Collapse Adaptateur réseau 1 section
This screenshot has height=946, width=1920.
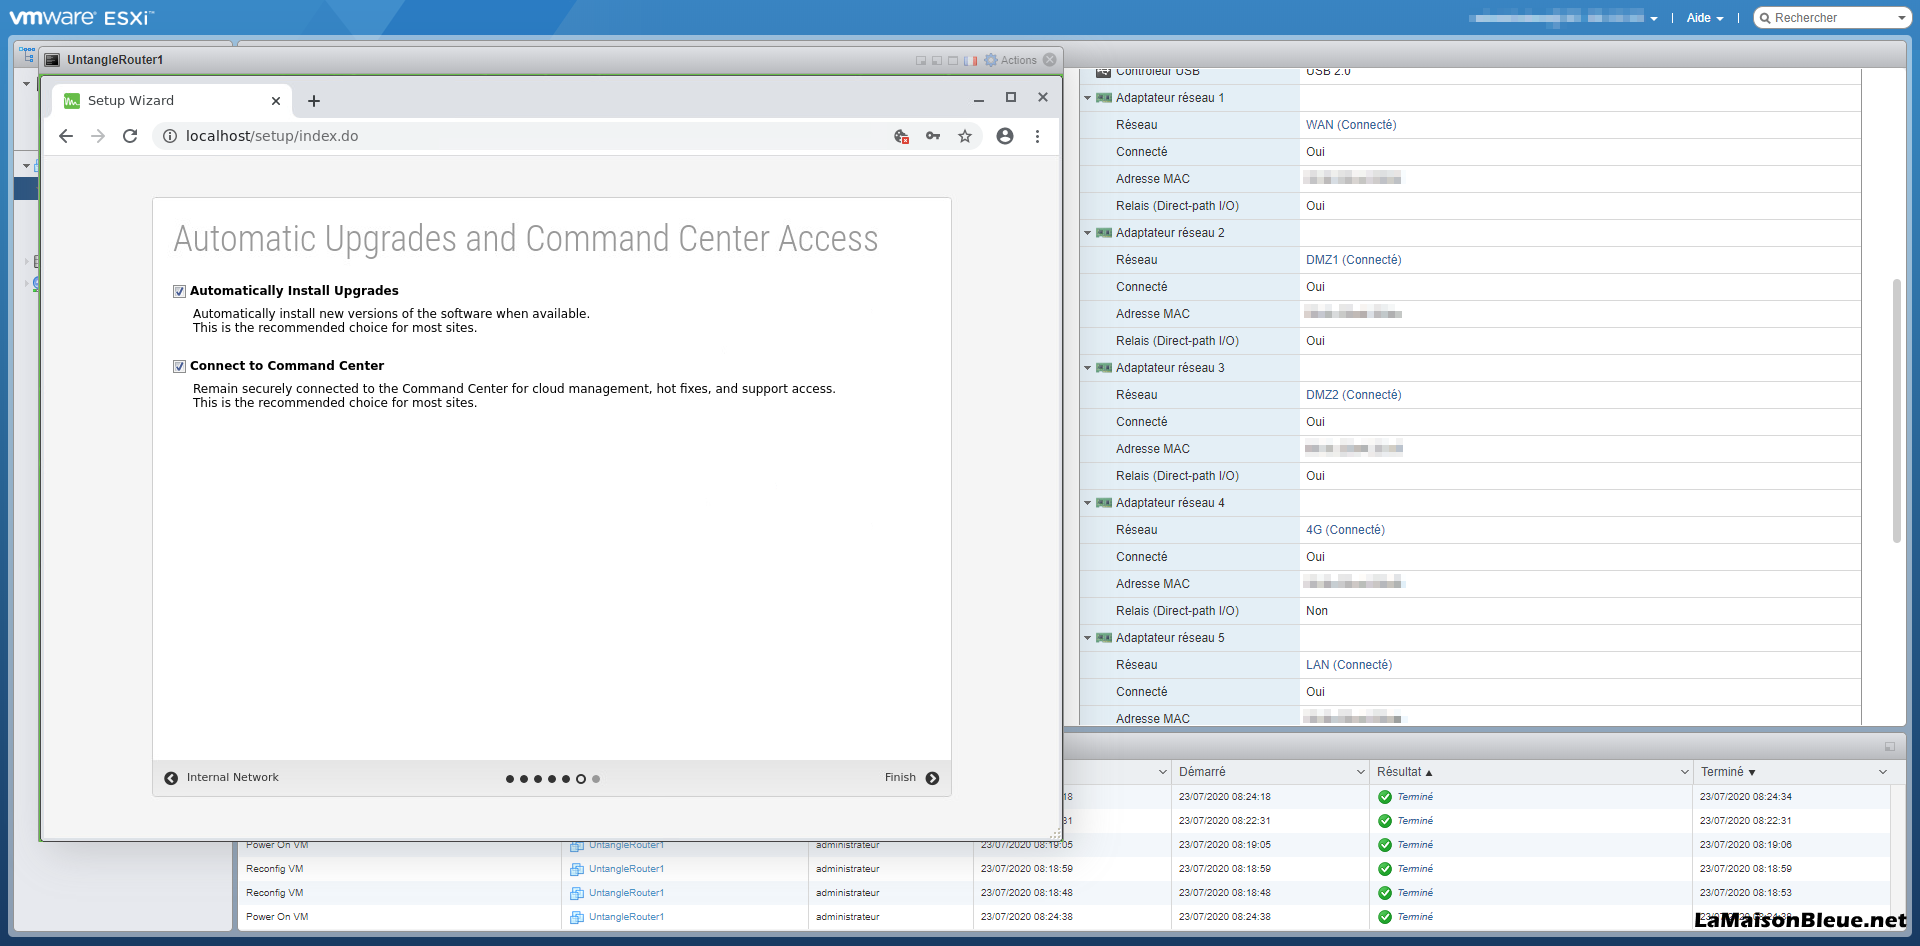(x=1088, y=98)
